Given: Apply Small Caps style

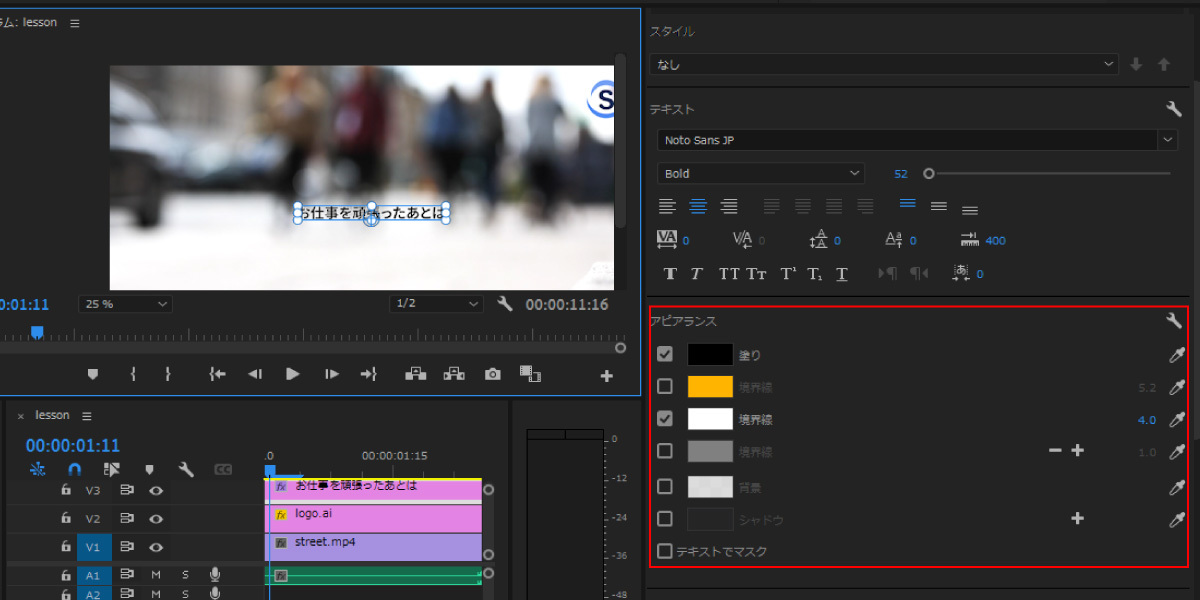Looking at the screenshot, I should click(x=756, y=273).
